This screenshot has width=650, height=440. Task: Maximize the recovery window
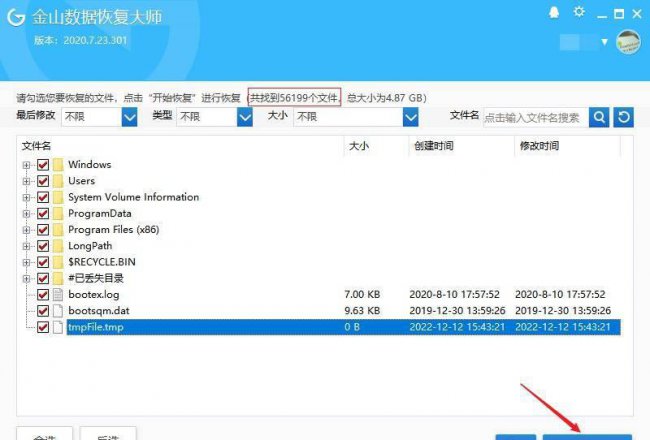coord(619,15)
